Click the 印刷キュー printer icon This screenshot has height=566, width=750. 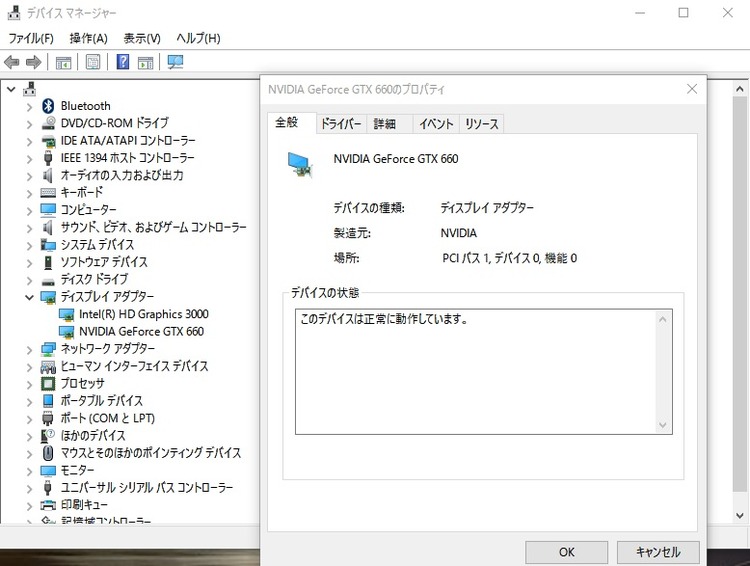pyautogui.click(x=48, y=505)
